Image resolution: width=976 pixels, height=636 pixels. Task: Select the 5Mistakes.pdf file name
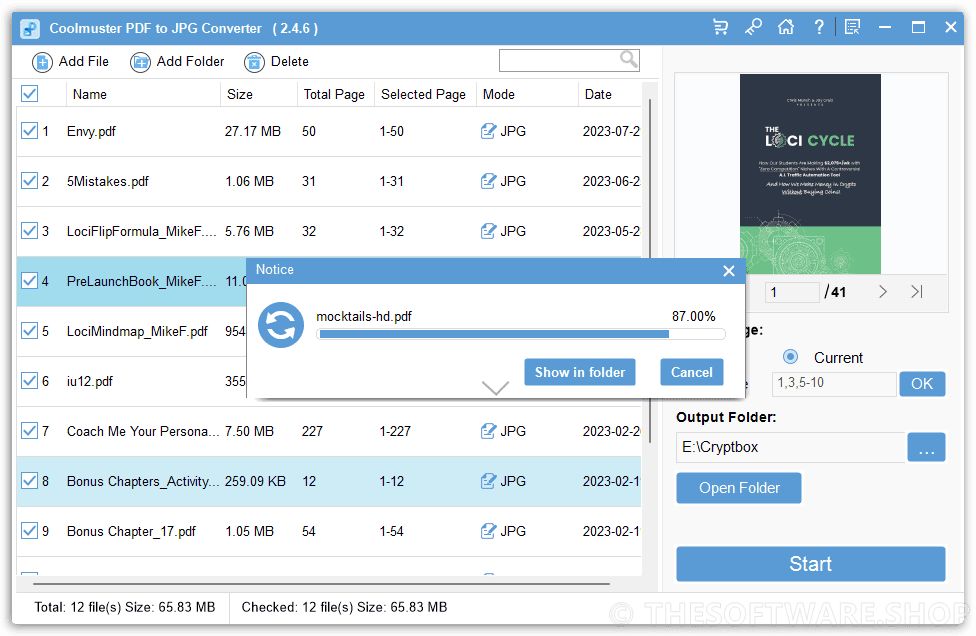[108, 181]
